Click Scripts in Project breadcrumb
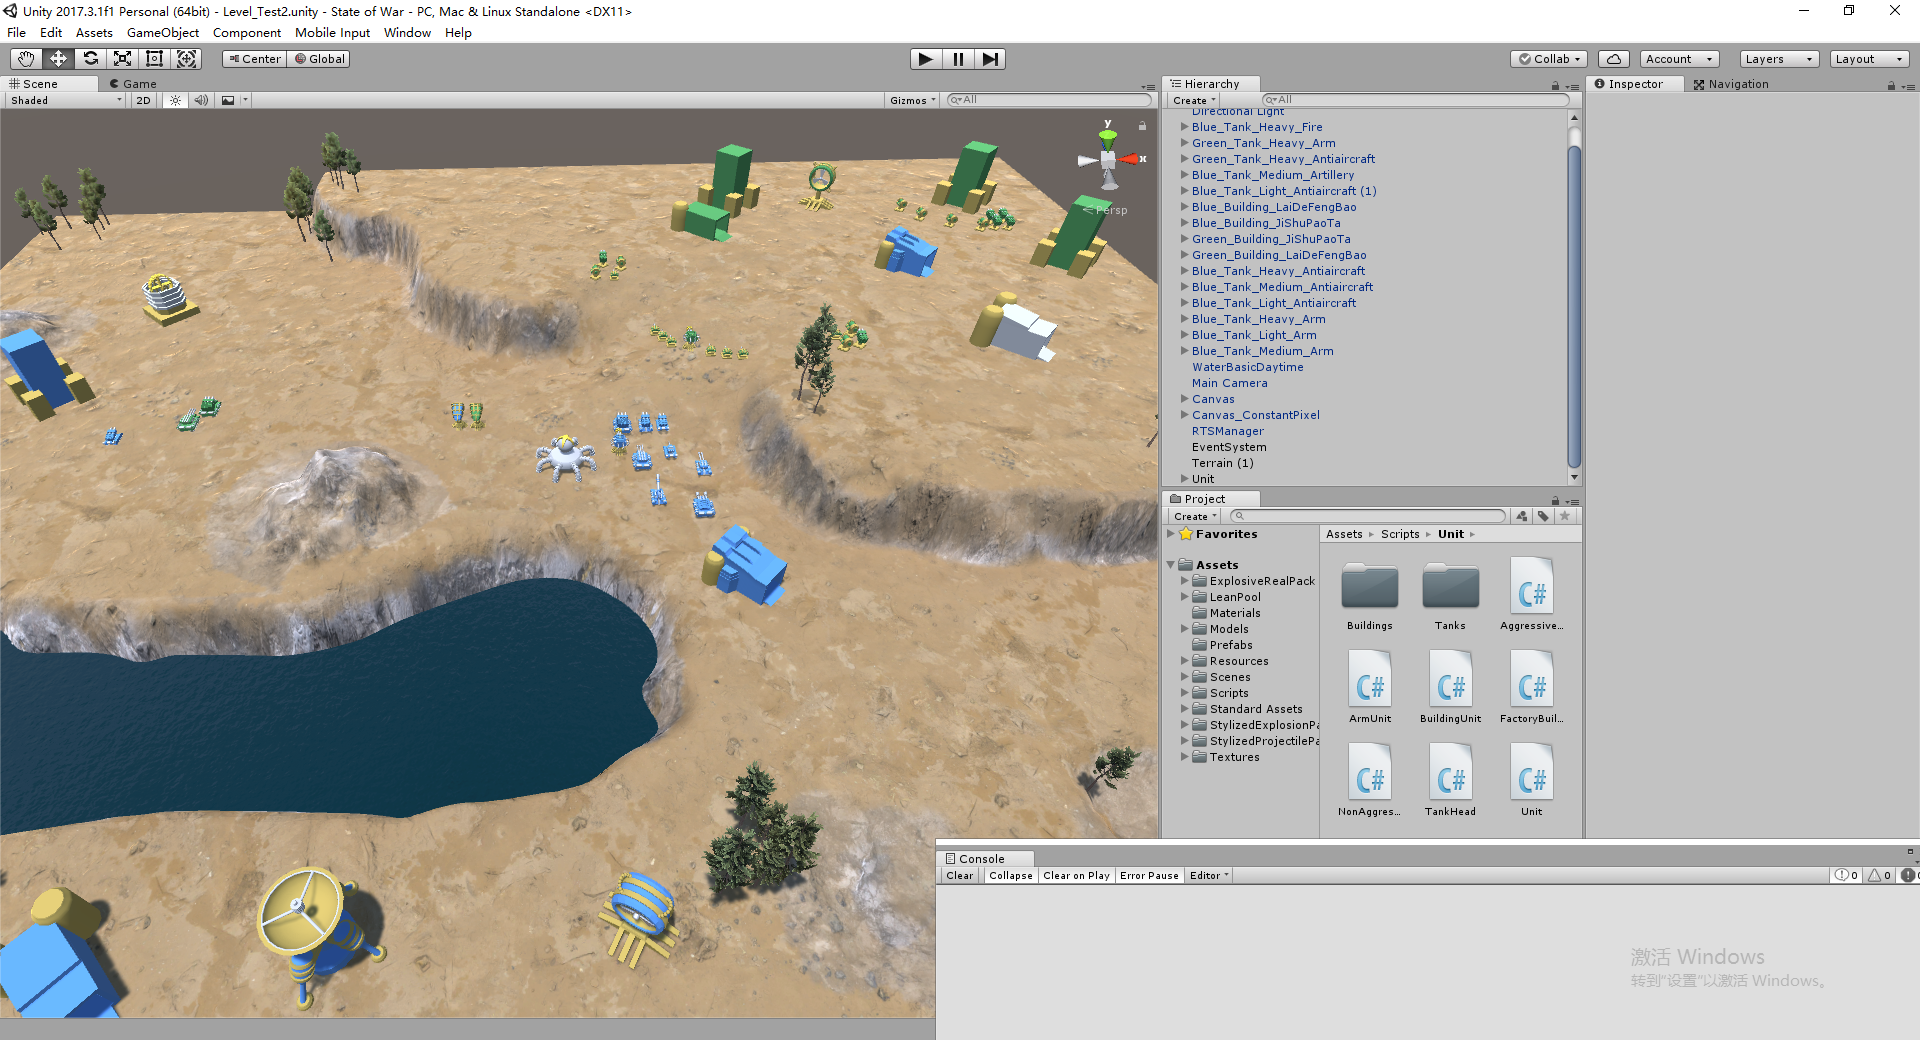This screenshot has width=1920, height=1040. coord(1400,534)
